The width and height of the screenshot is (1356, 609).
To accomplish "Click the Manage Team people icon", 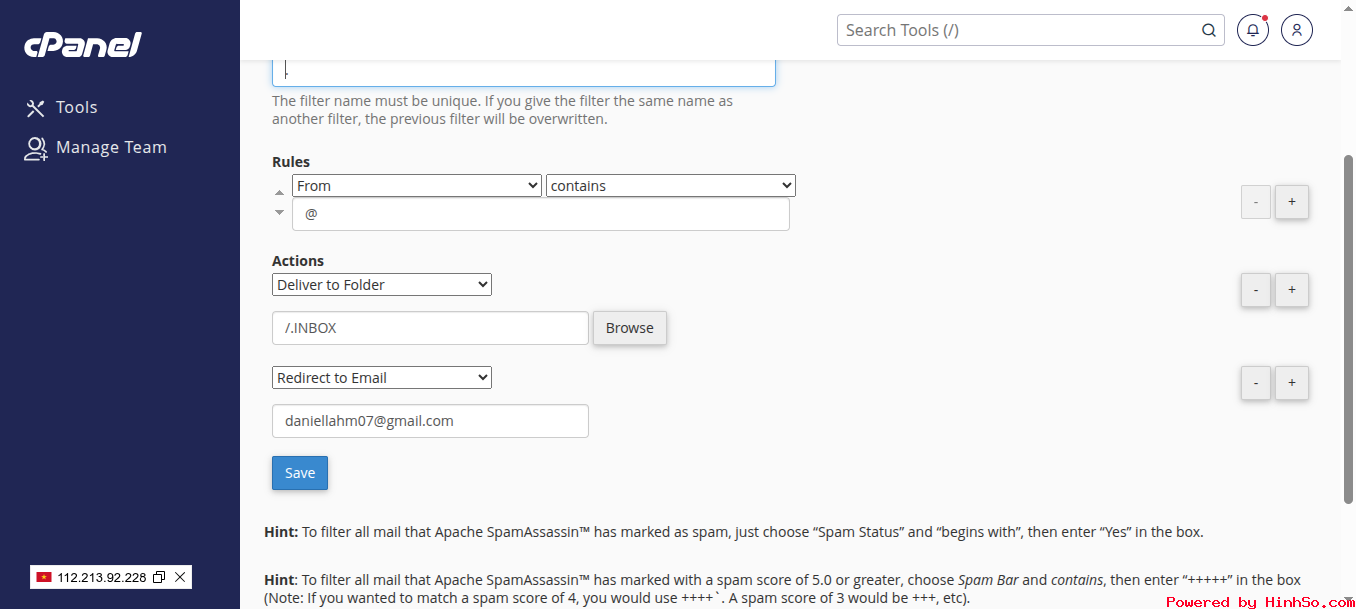I will pyautogui.click(x=36, y=148).
